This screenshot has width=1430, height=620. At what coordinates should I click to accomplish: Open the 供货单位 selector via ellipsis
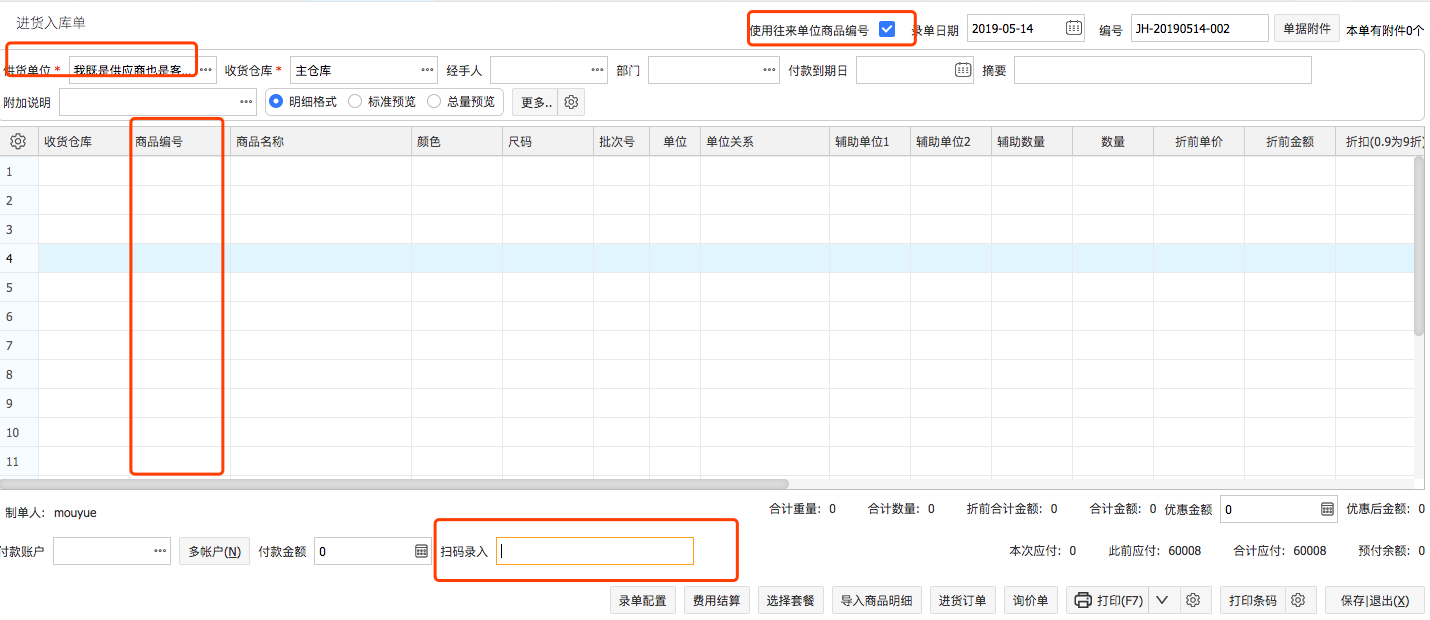206,69
